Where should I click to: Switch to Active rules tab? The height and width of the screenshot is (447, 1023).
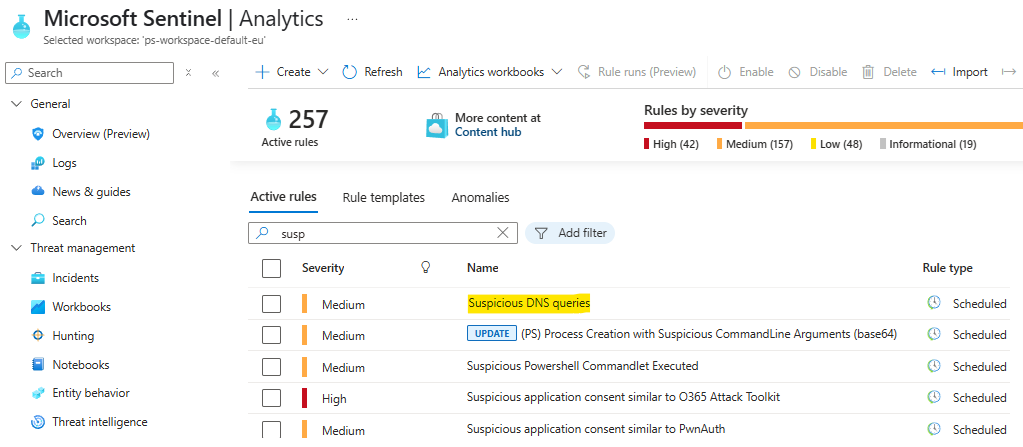[x=283, y=197]
